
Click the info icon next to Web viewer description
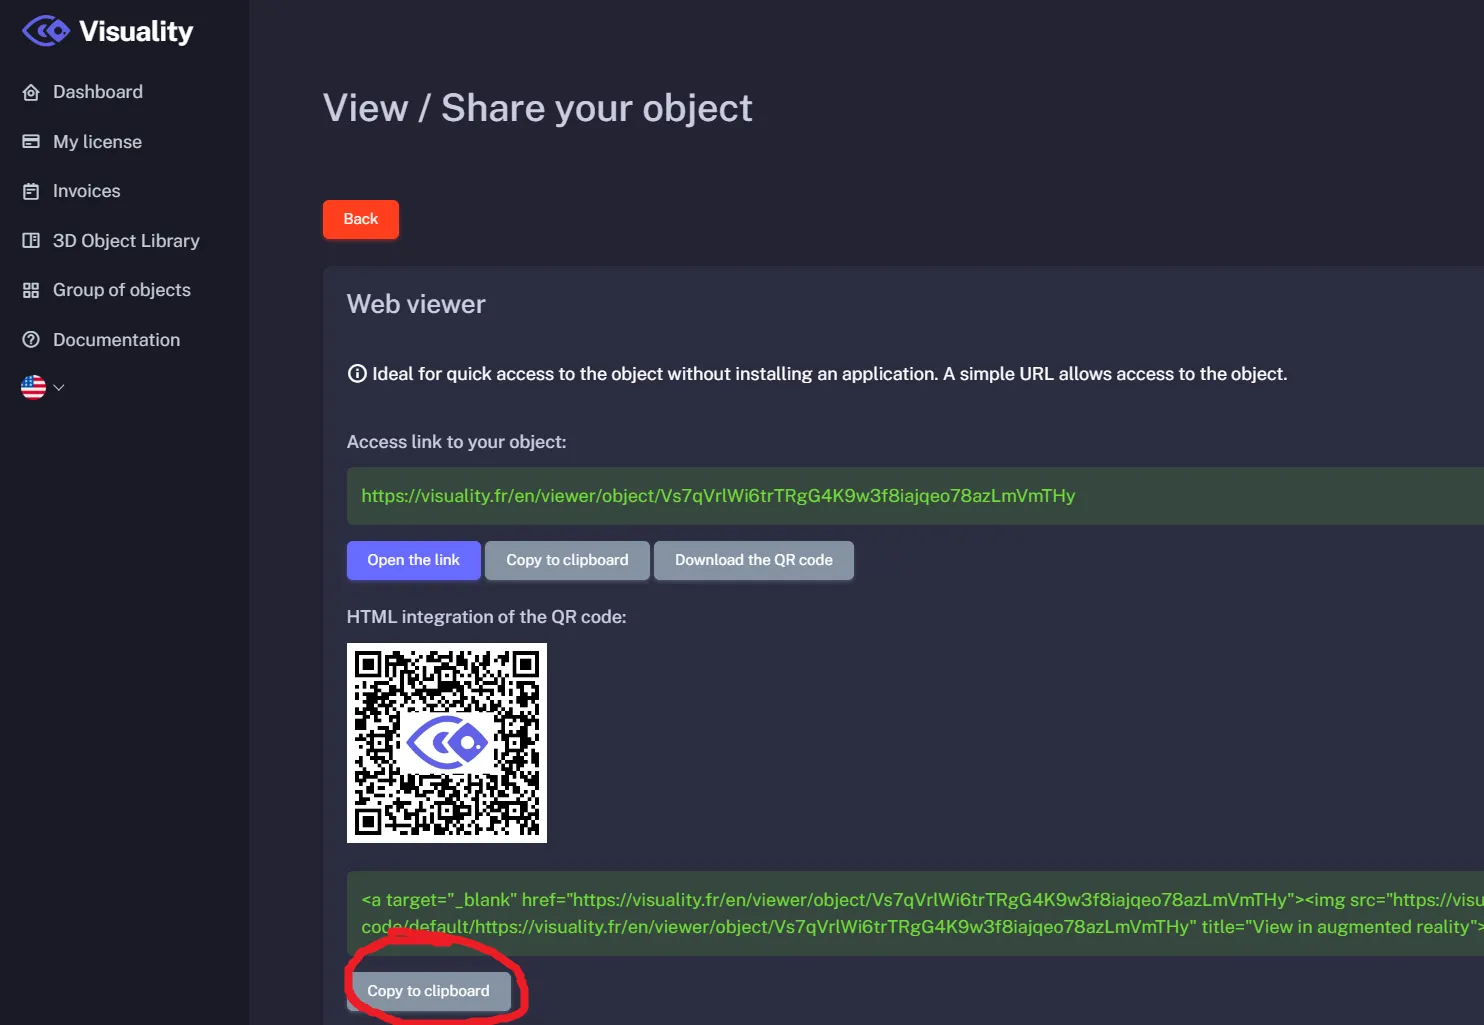357,373
